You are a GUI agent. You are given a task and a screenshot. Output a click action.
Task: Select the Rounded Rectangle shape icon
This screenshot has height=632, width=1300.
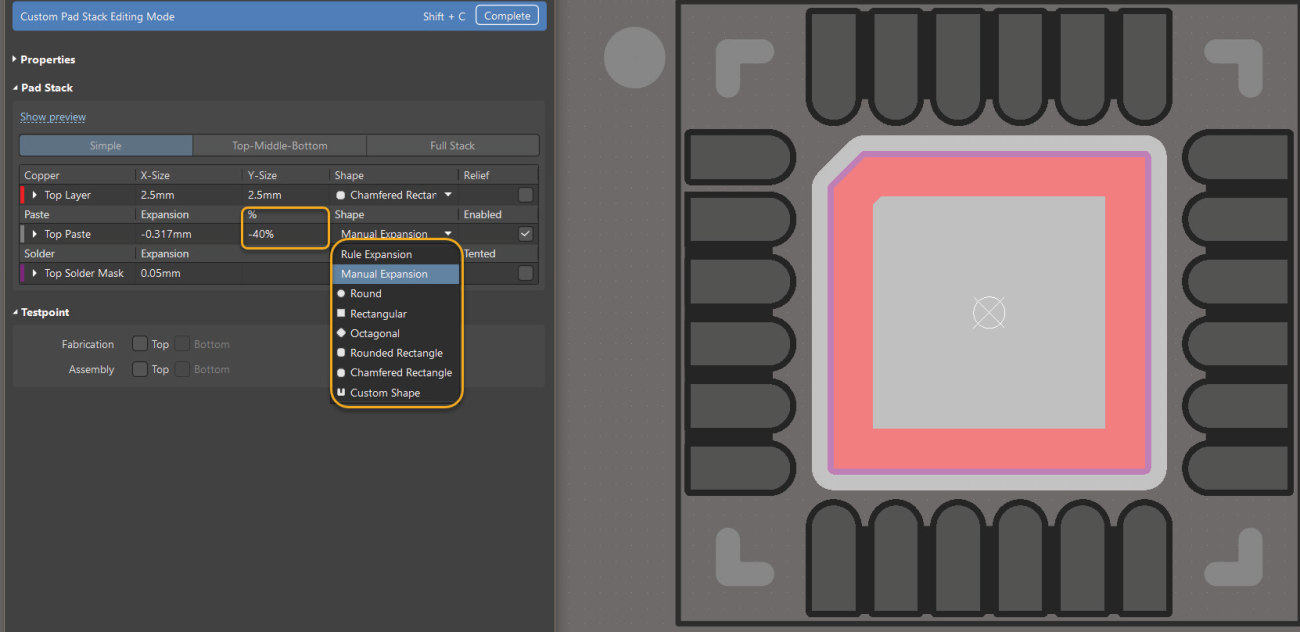pyautogui.click(x=341, y=352)
